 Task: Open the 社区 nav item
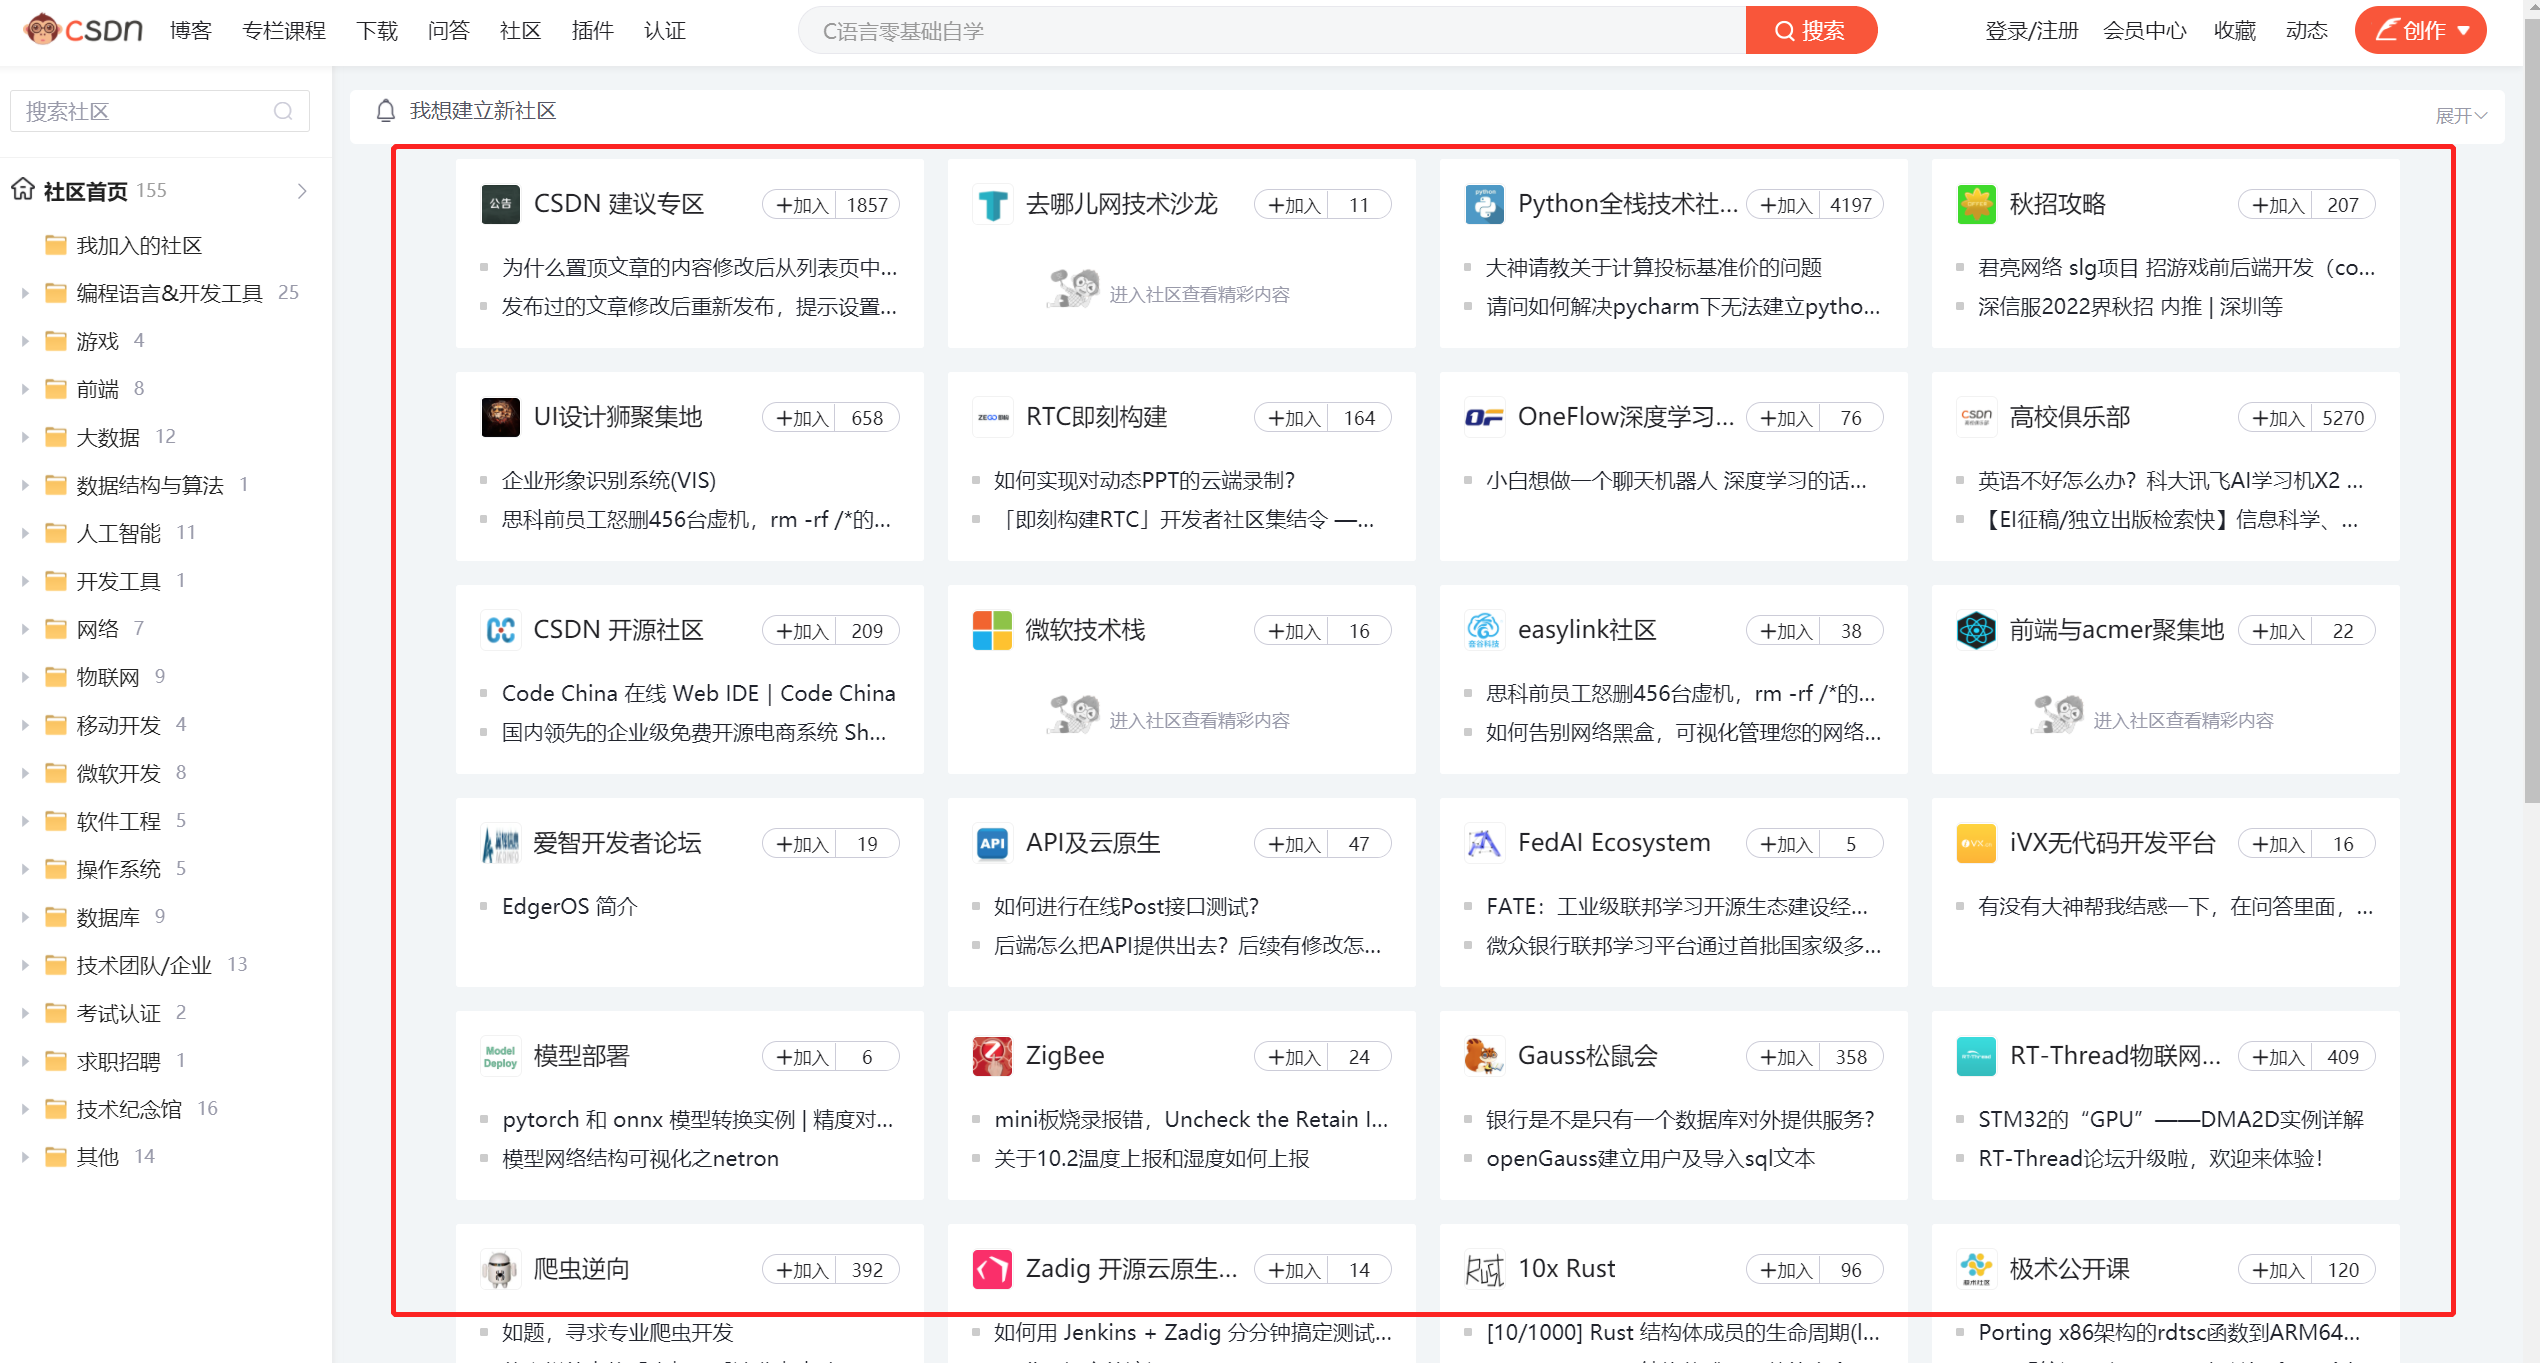tap(521, 31)
